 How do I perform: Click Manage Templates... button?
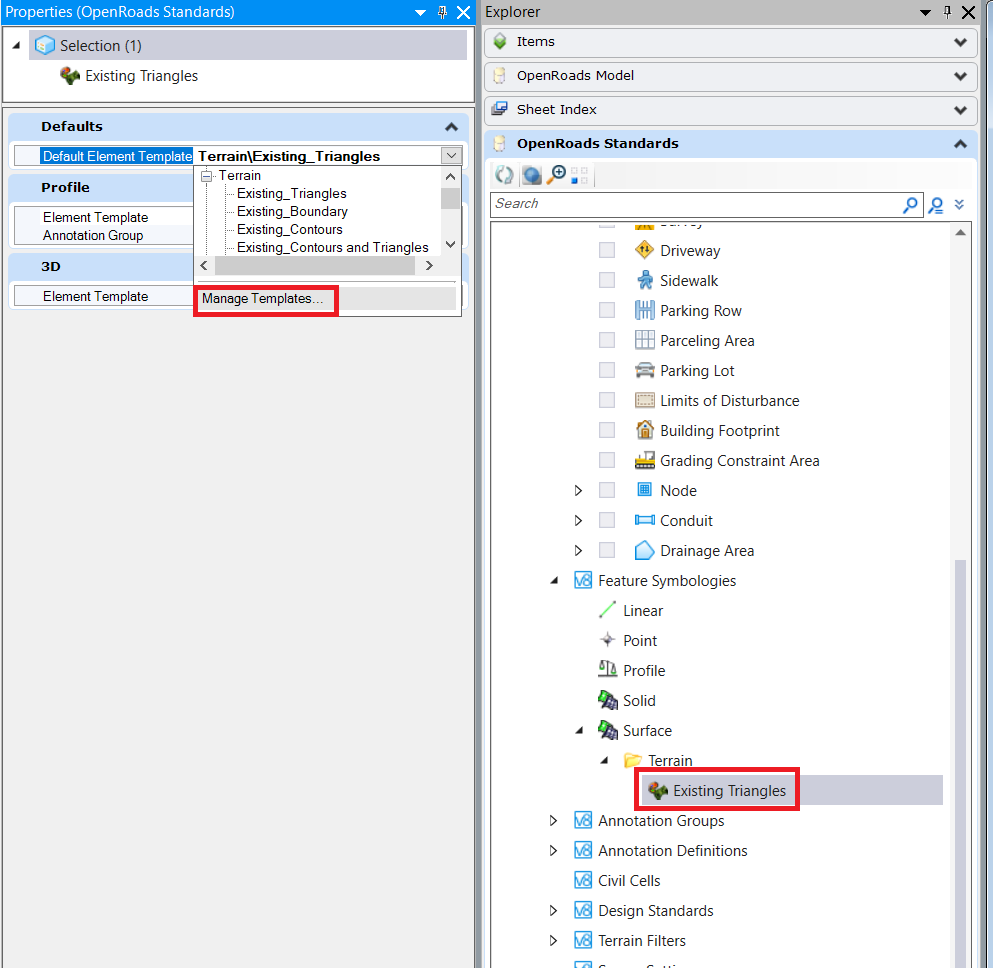[x=265, y=299]
